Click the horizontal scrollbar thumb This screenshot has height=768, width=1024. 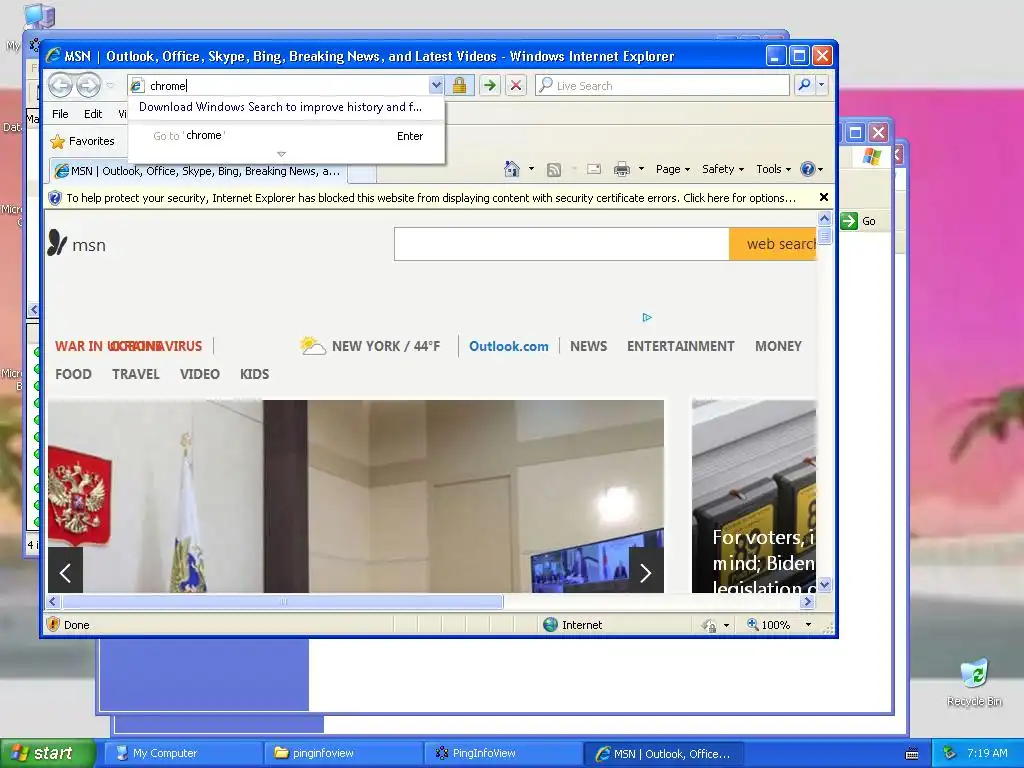pyautogui.click(x=282, y=601)
